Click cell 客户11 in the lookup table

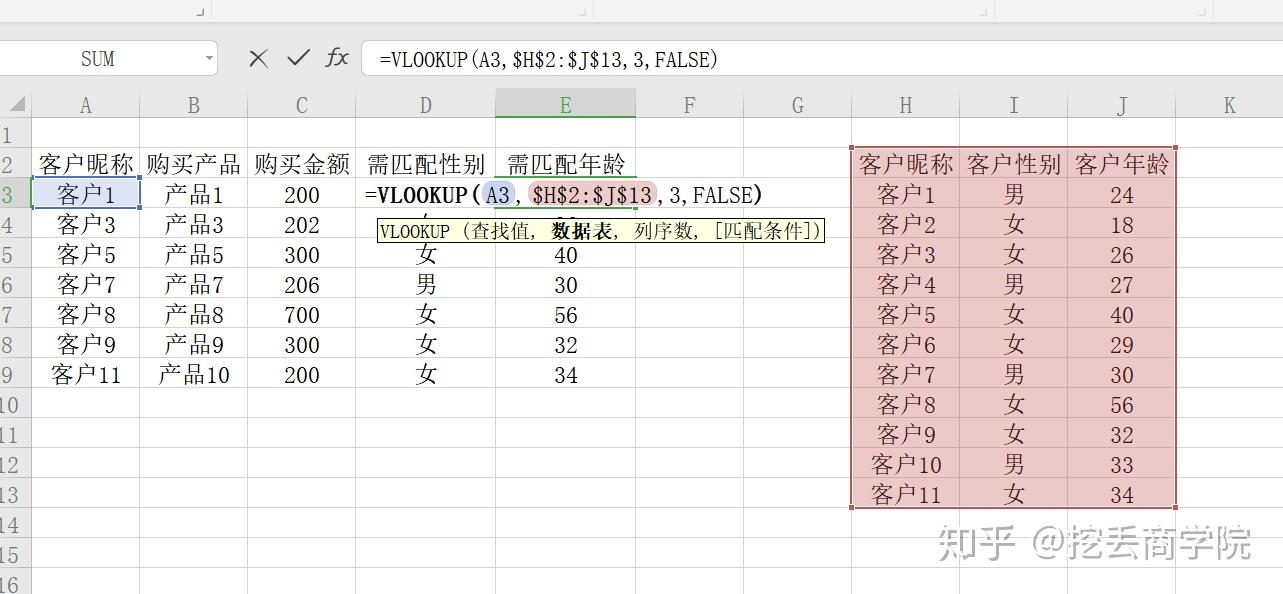pyautogui.click(x=905, y=494)
